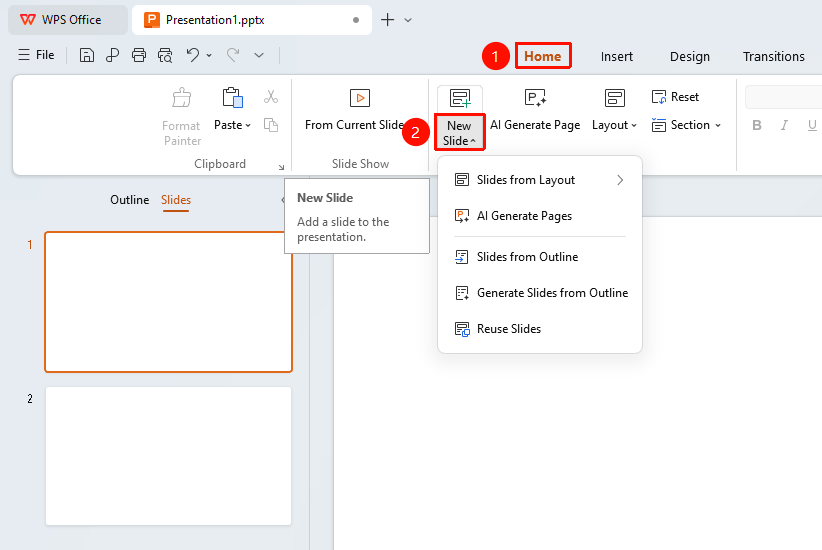Screen dimensions: 822x550
Task: Click the Save icon in quick access toolbar
Action: tap(86, 55)
